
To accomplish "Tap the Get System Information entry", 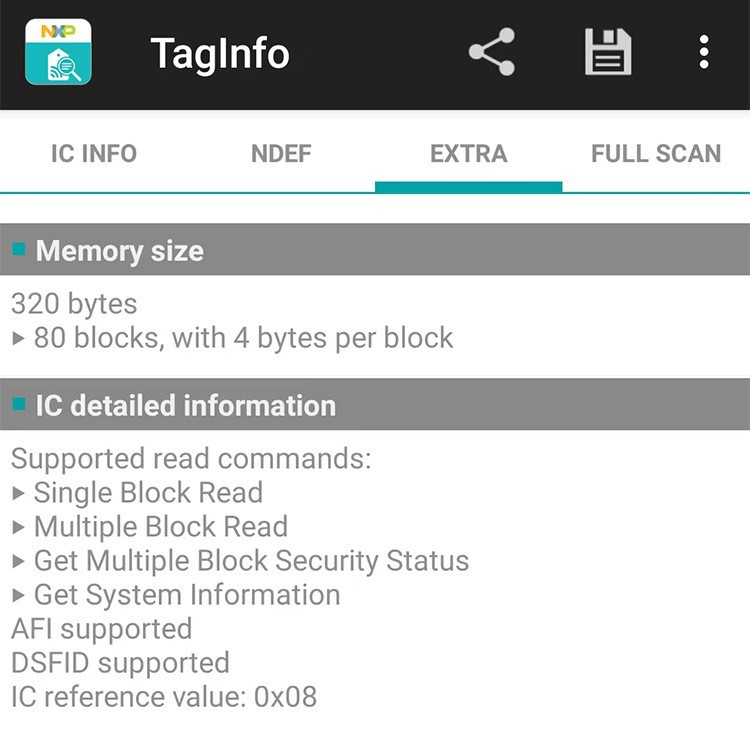I will click(186, 595).
